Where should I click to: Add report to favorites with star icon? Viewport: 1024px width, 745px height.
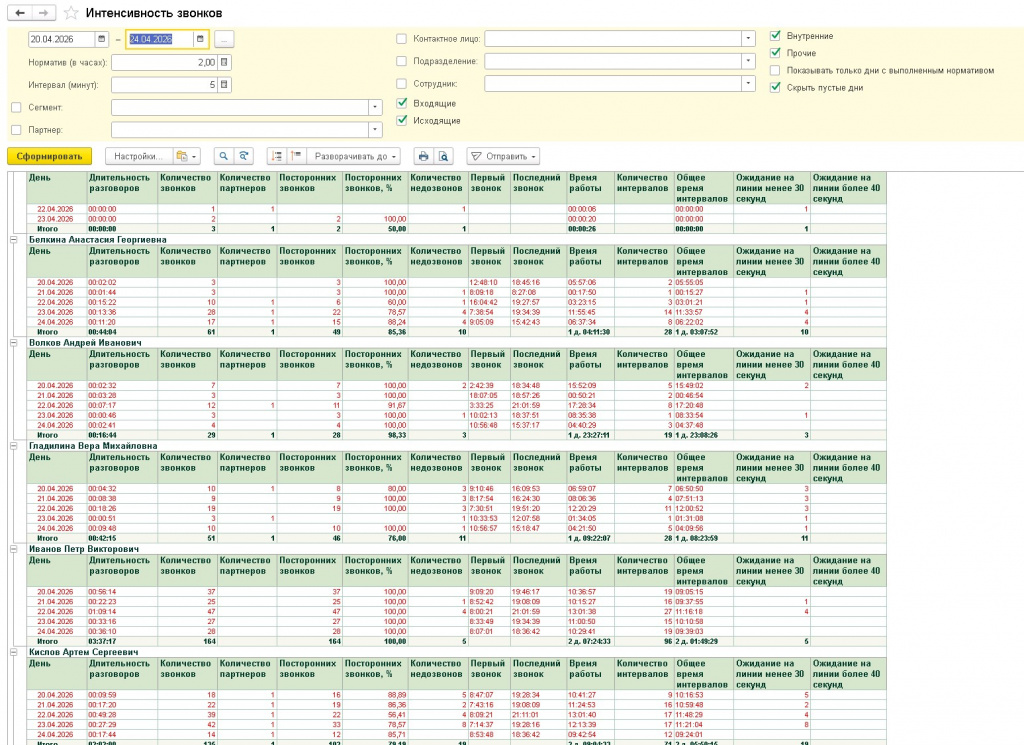[x=71, y=13]
